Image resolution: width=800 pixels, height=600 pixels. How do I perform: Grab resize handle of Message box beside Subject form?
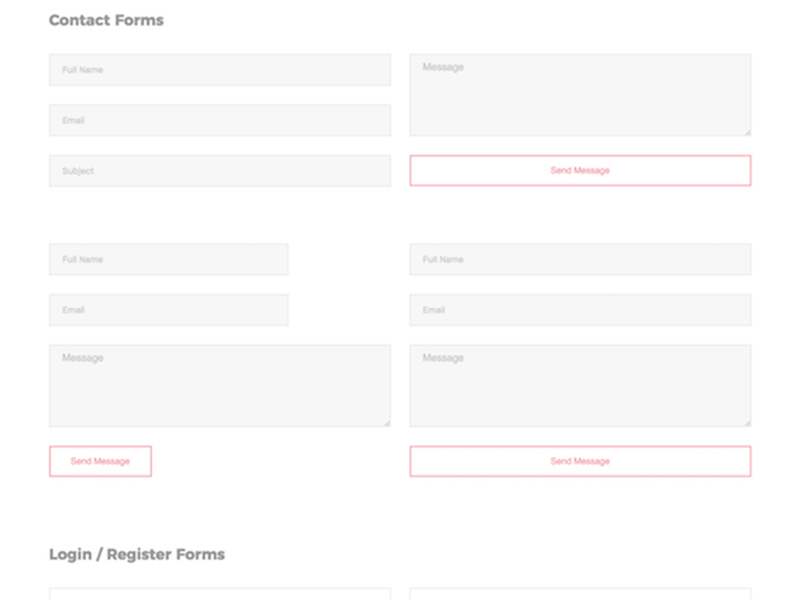[x=746, y=131]
